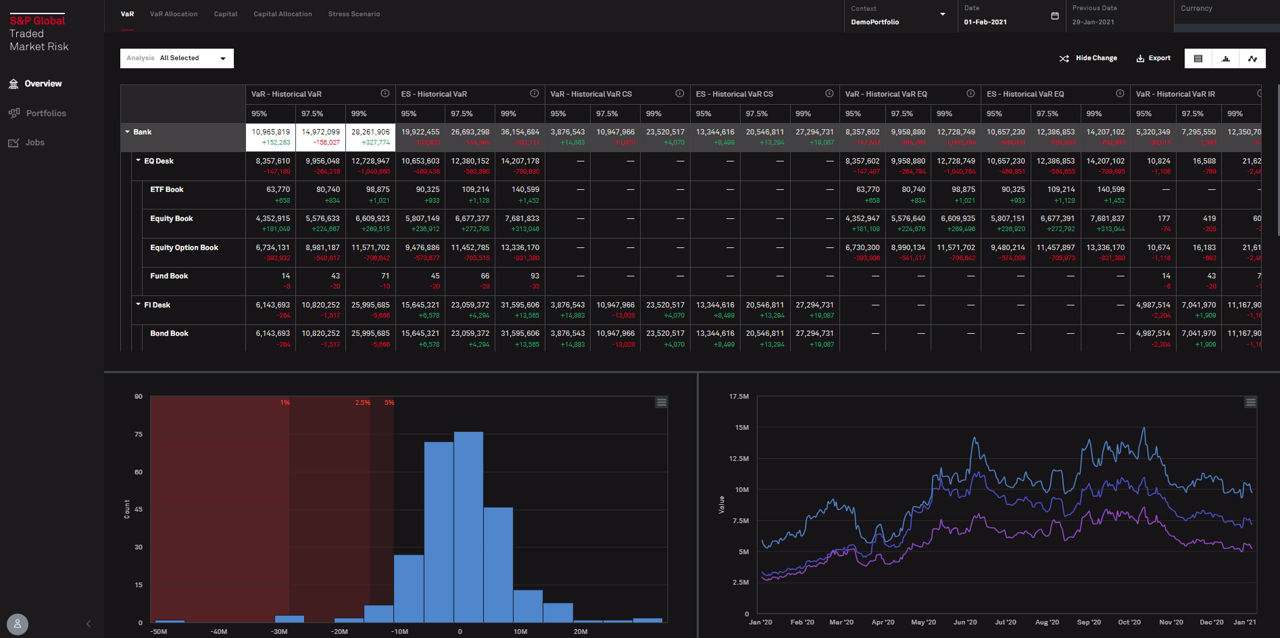This screenshot has width=1280, height=638.
Task: Select the ETF Book row label
Action: [167, 189]
